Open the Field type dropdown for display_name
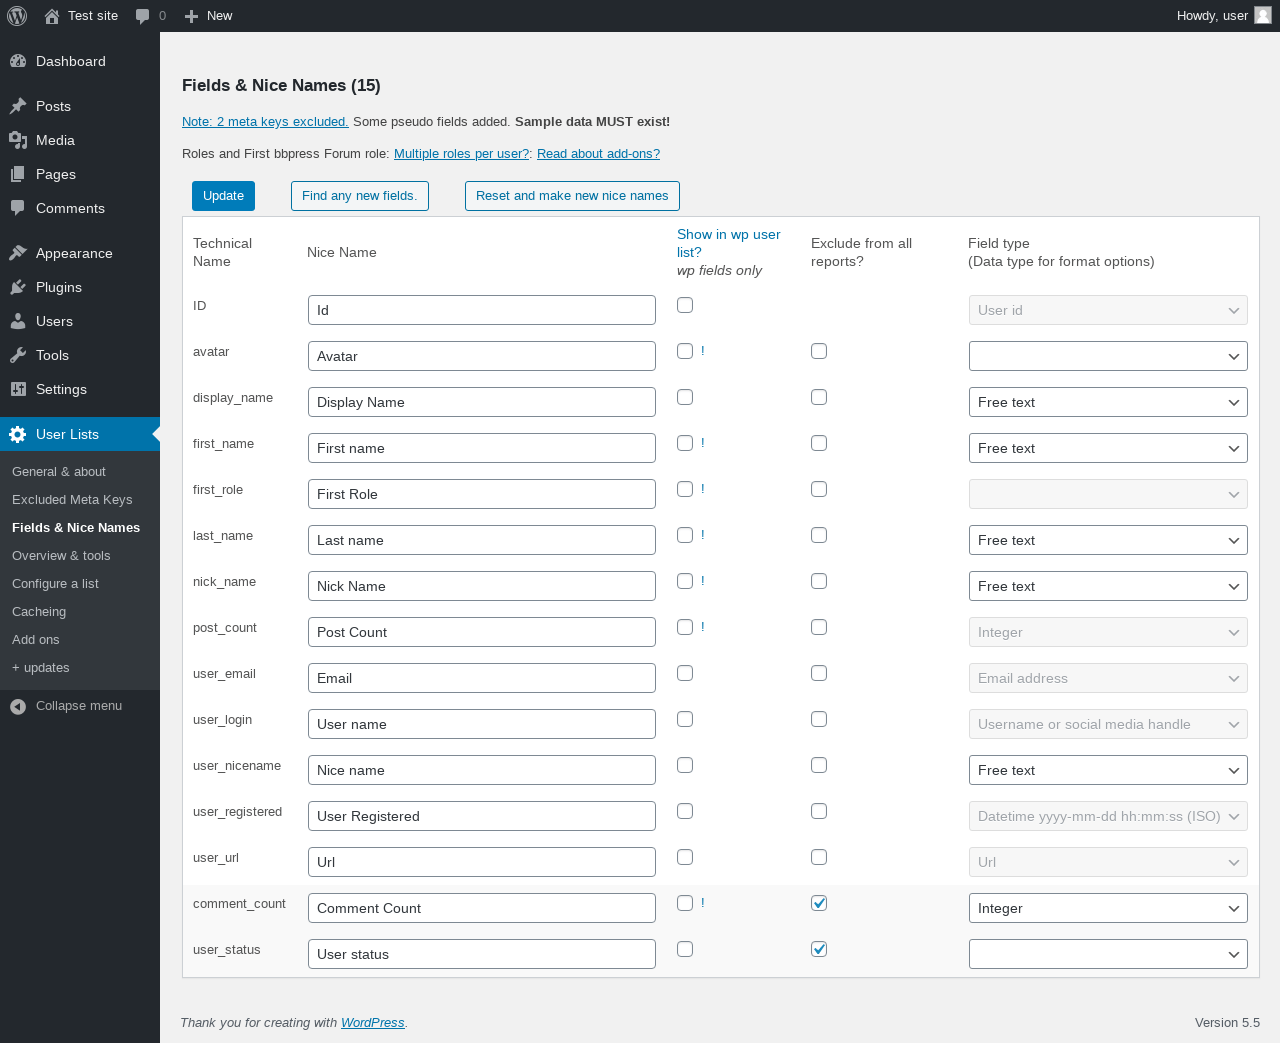The height and width of the screenshot is (1043, 1280). [1107, 402]
